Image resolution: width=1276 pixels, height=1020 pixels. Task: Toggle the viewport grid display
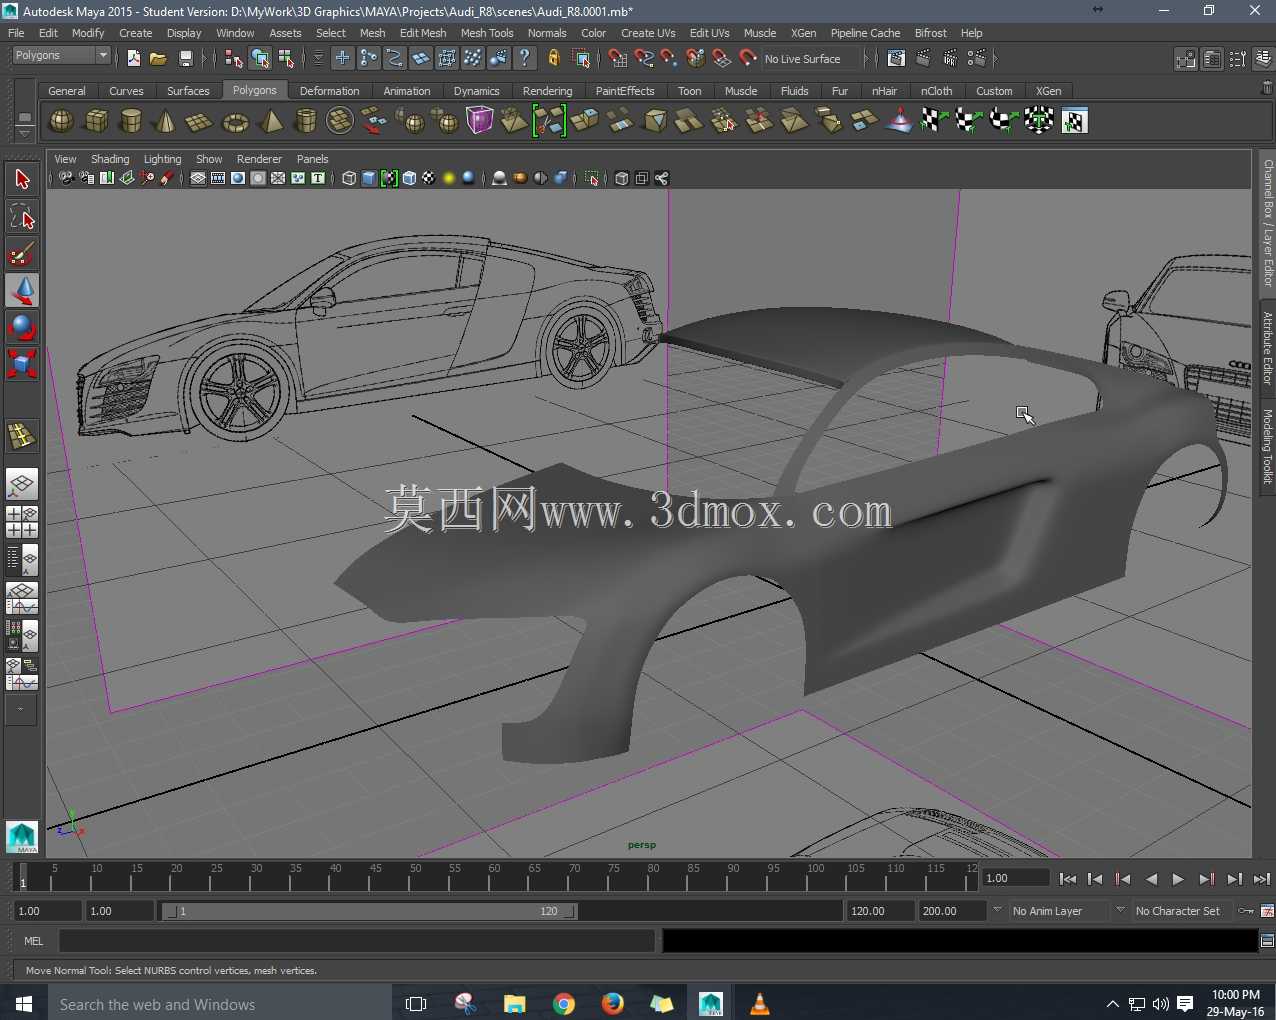tap(198, 179)
